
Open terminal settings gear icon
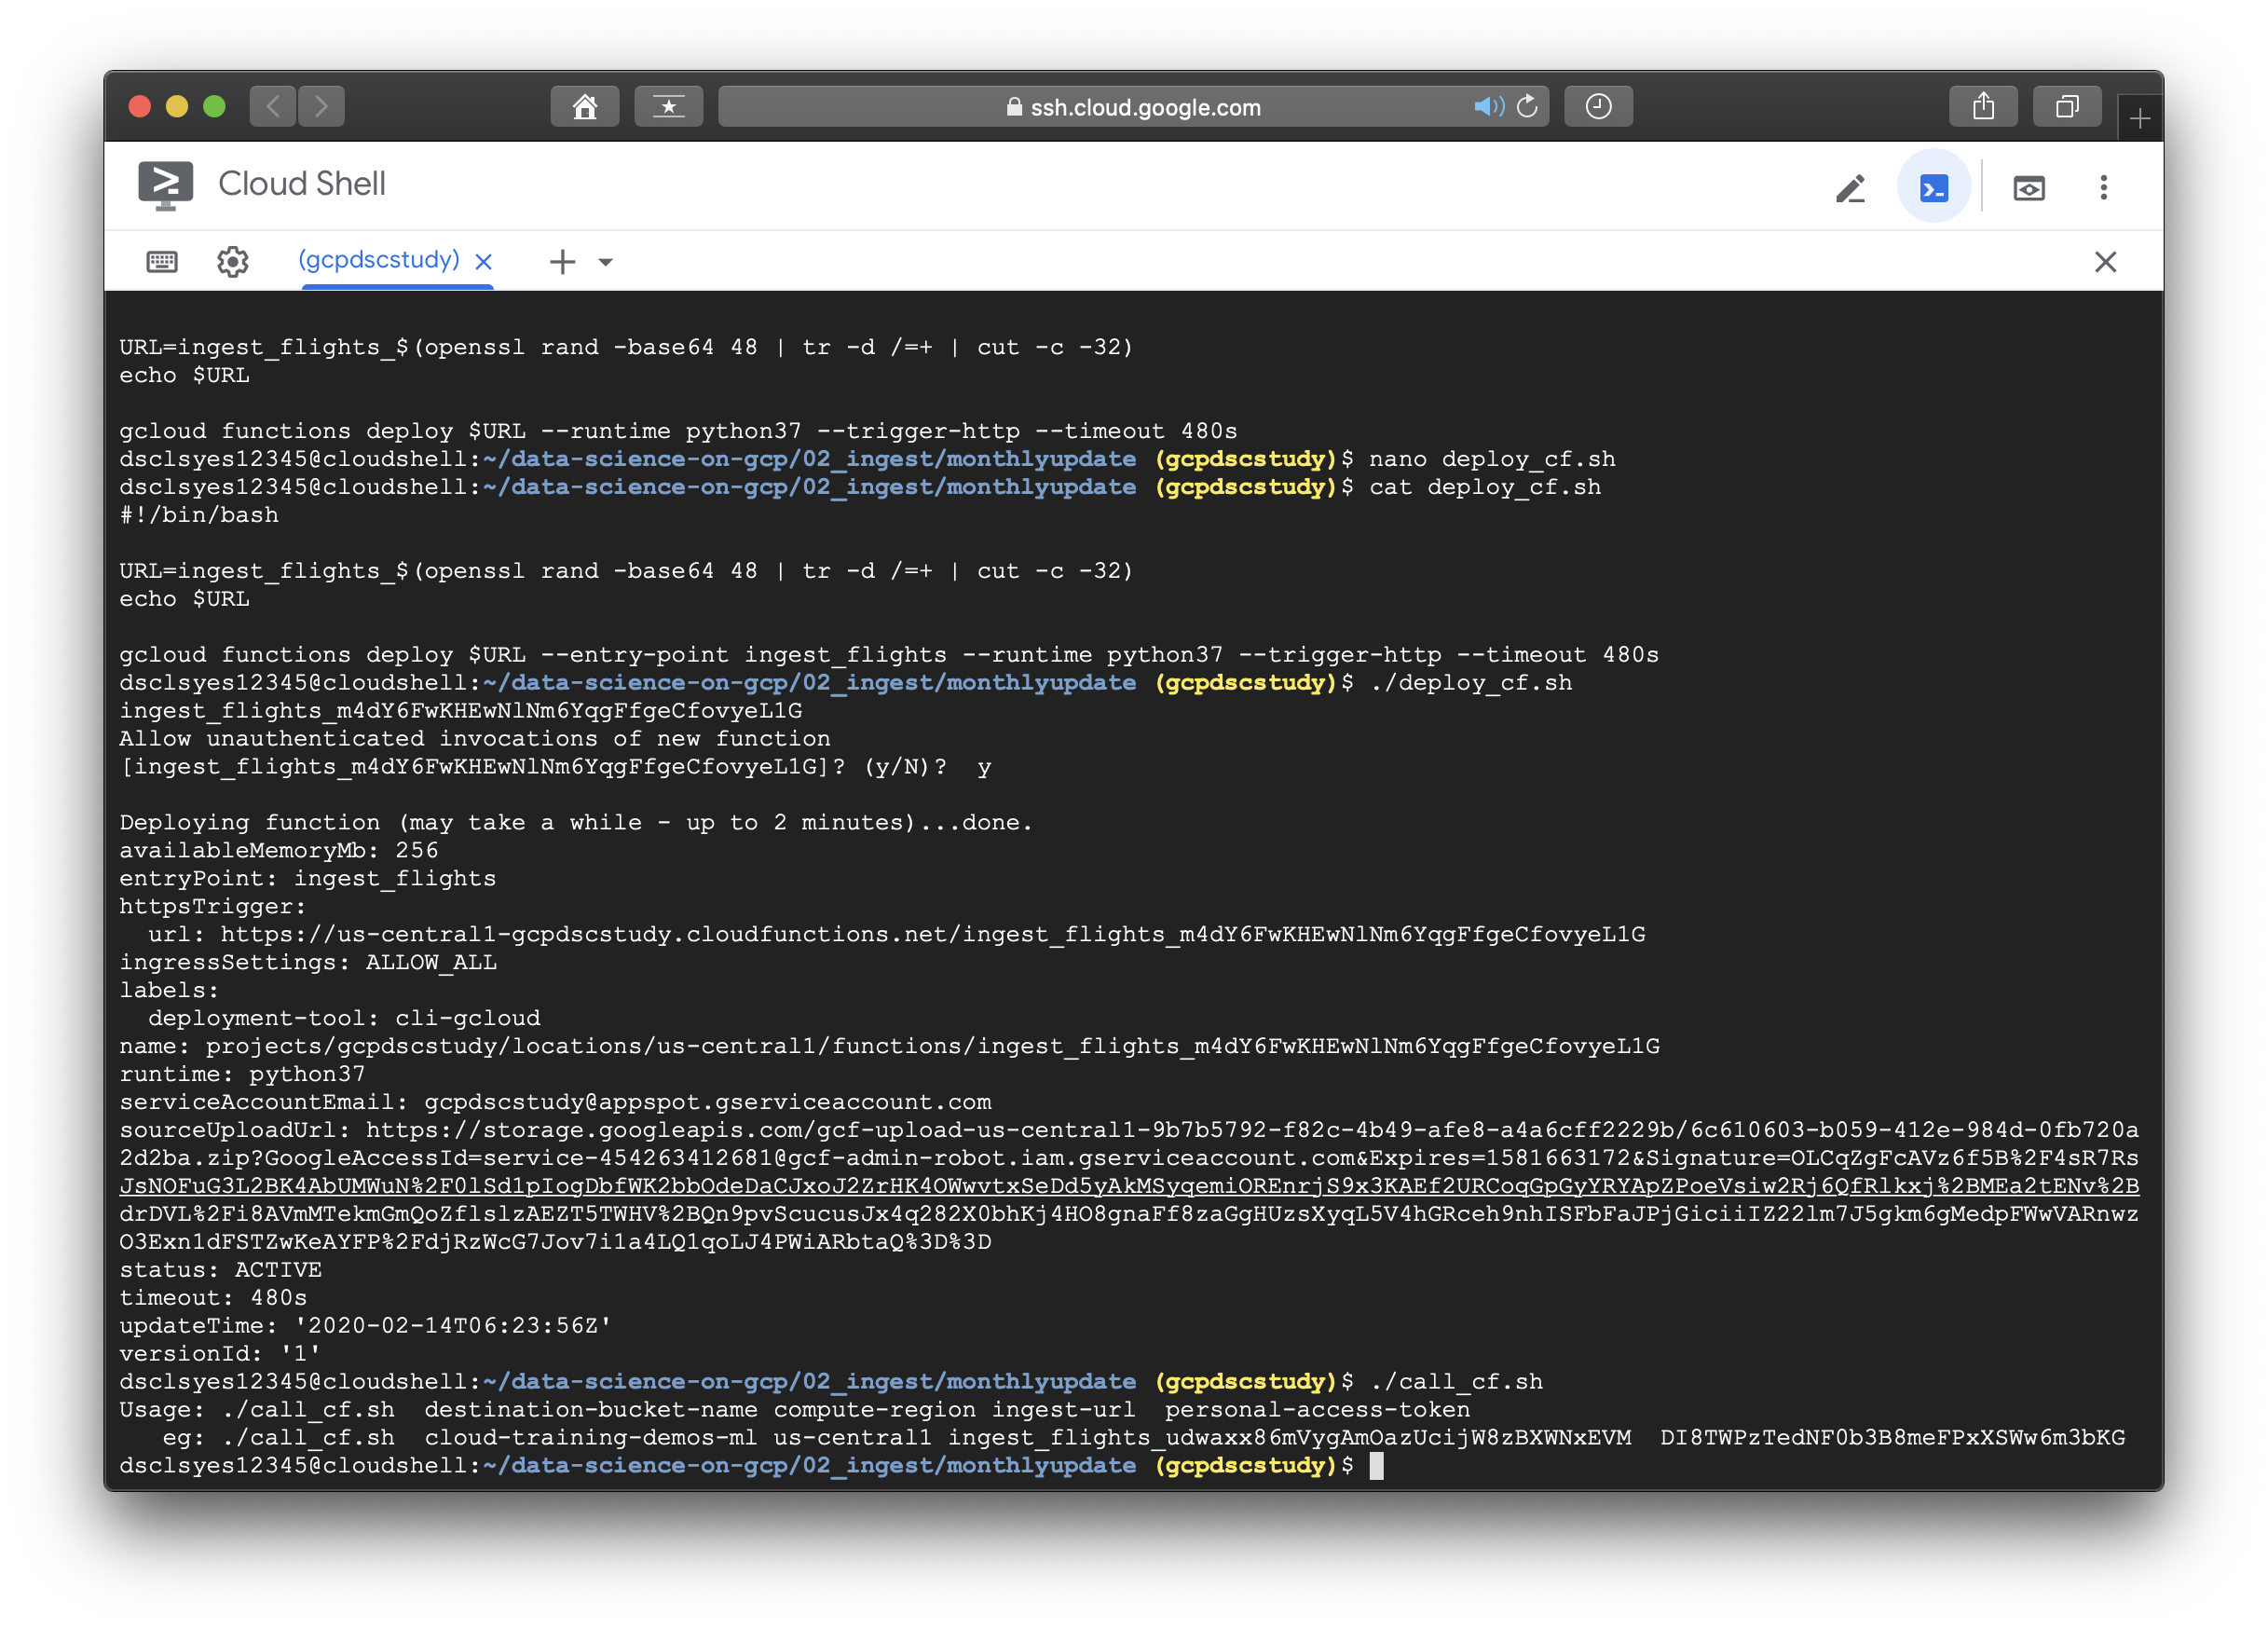(233, 262)
